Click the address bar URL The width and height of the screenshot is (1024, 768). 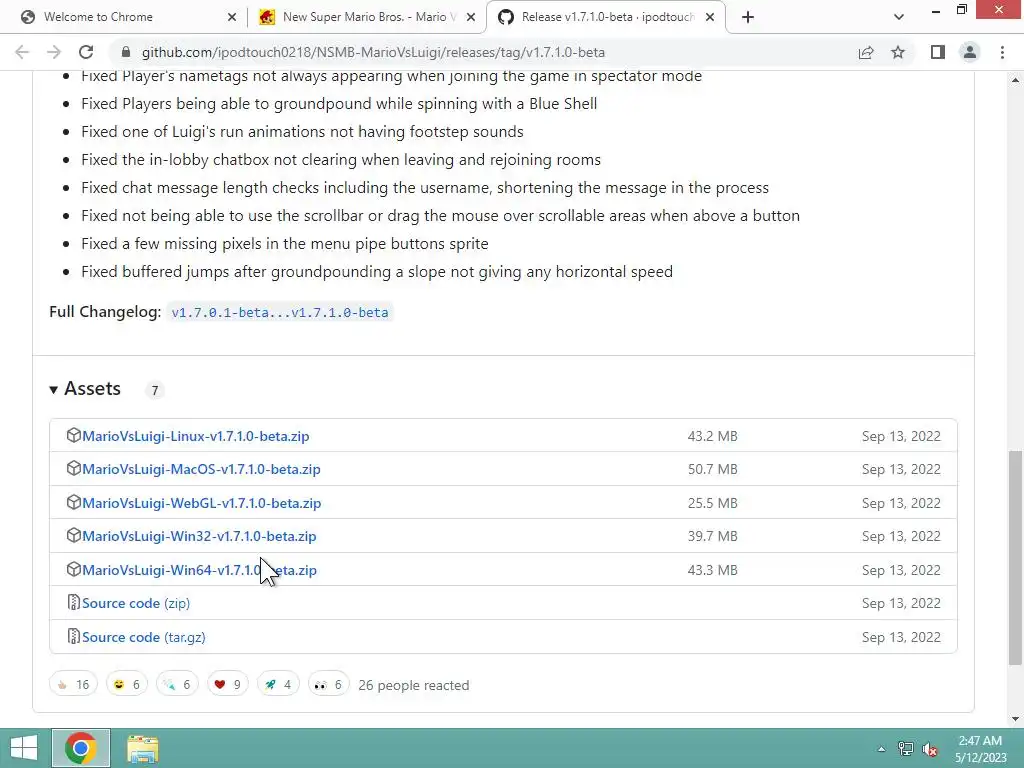coord(373,52)
